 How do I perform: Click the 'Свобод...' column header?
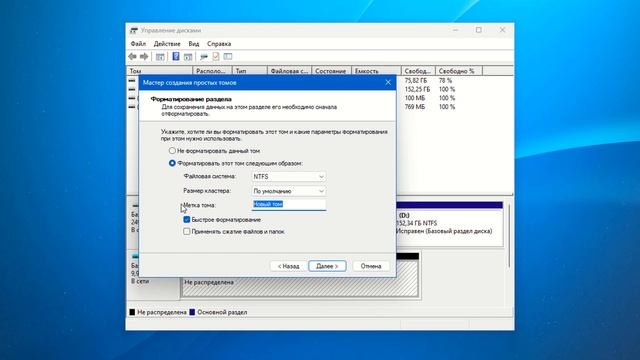click(x=418, y=71)
